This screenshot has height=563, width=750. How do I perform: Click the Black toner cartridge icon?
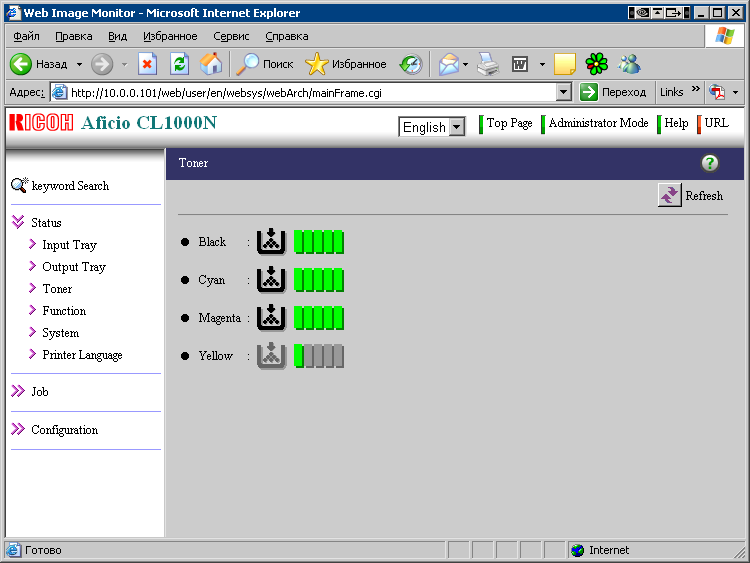point(271,242)
